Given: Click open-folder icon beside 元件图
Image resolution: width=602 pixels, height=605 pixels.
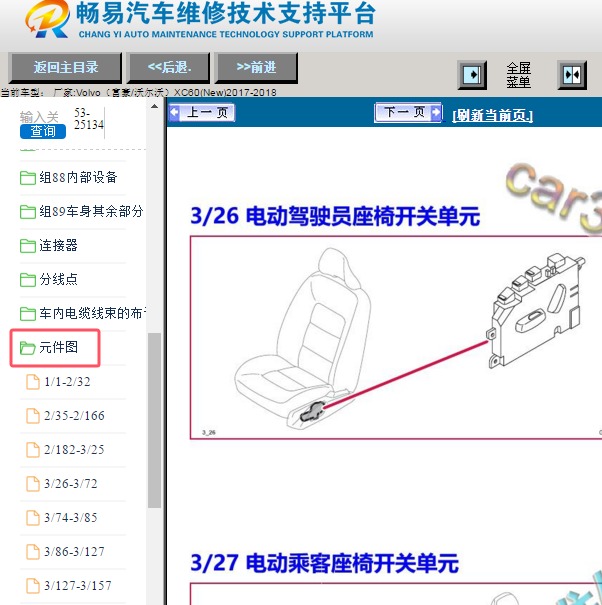Looking at the screenshot, I should [28, 348].
